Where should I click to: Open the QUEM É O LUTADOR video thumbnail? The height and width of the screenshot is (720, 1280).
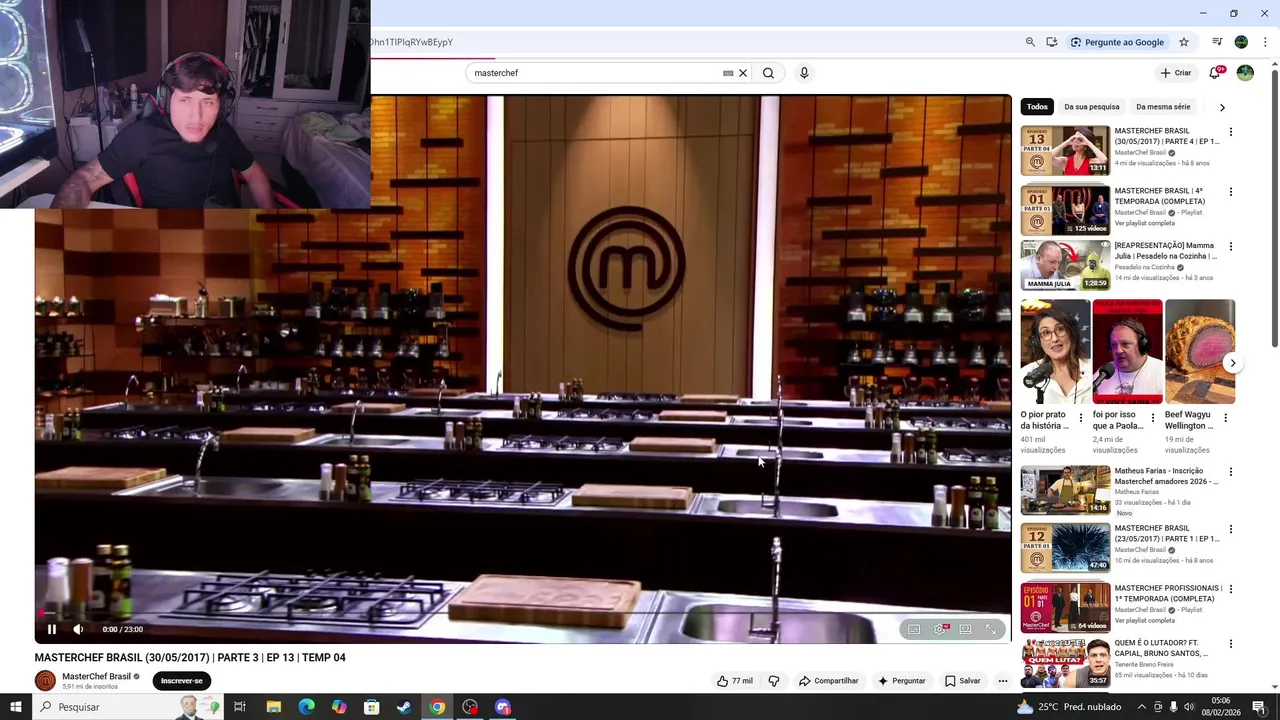coord(1065,663)
